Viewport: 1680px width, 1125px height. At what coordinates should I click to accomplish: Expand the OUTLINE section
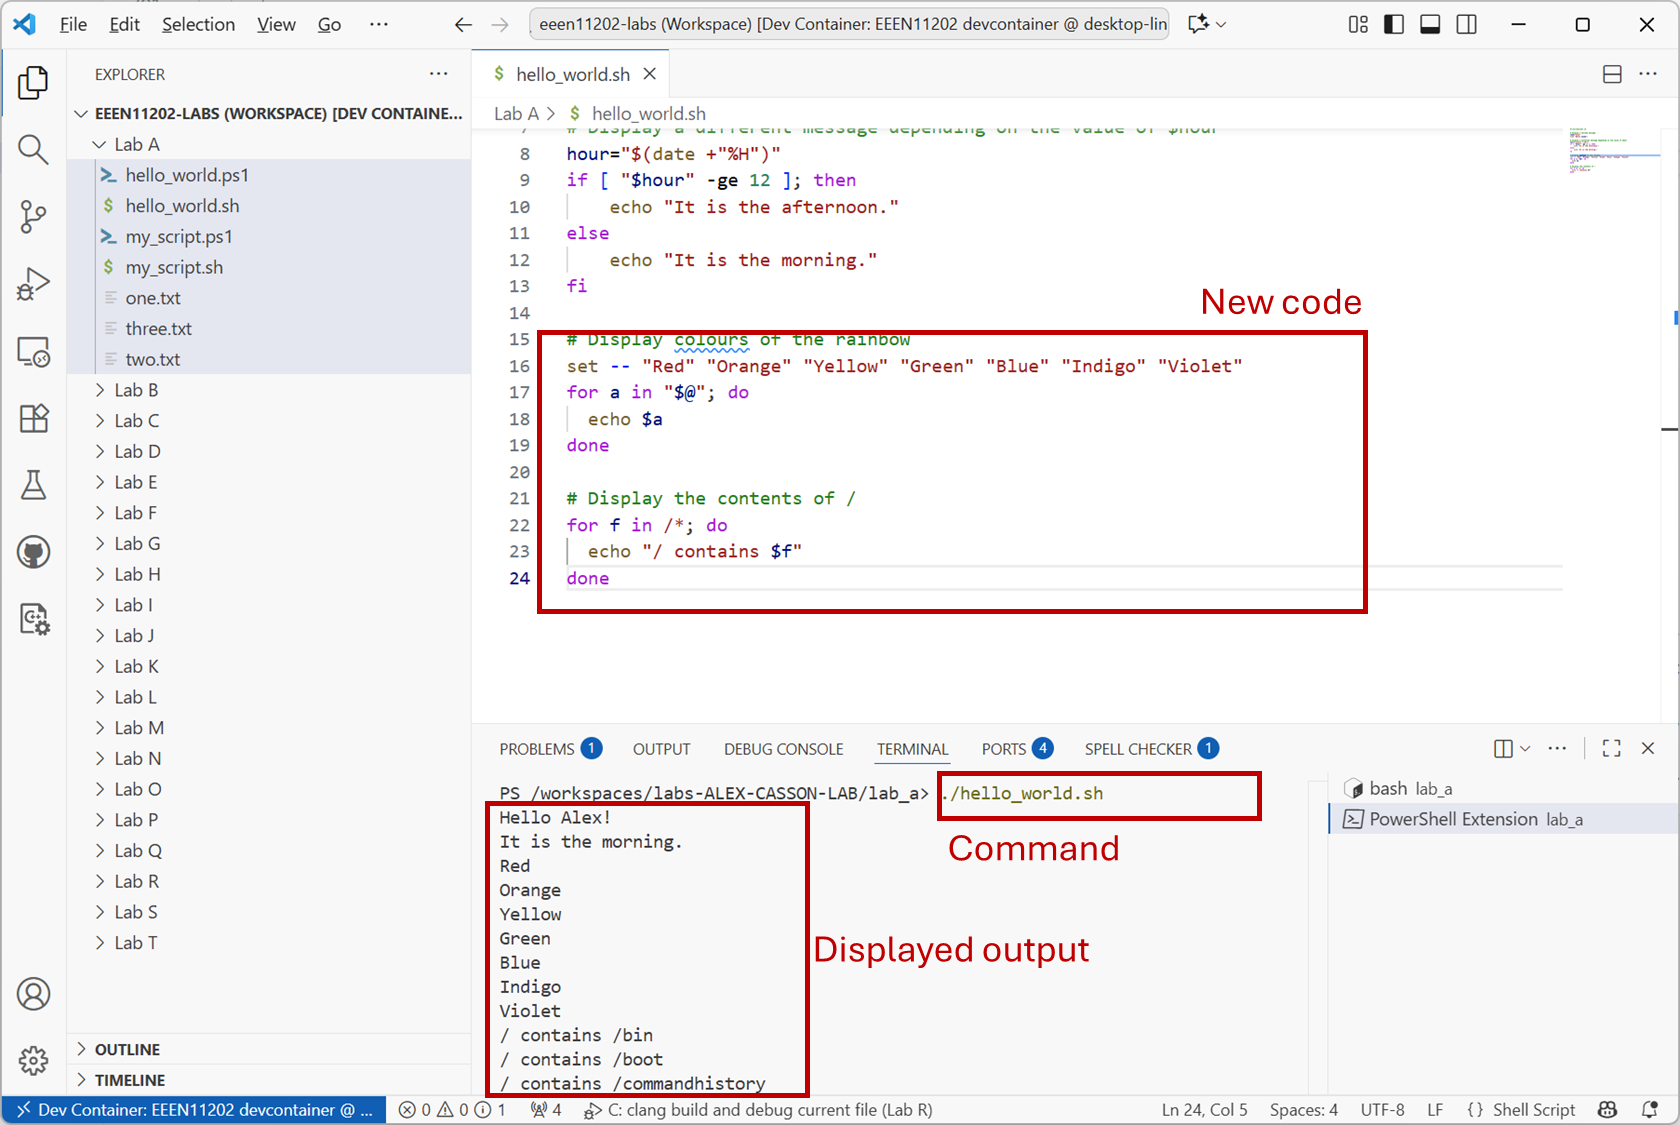click(127, 1049)
